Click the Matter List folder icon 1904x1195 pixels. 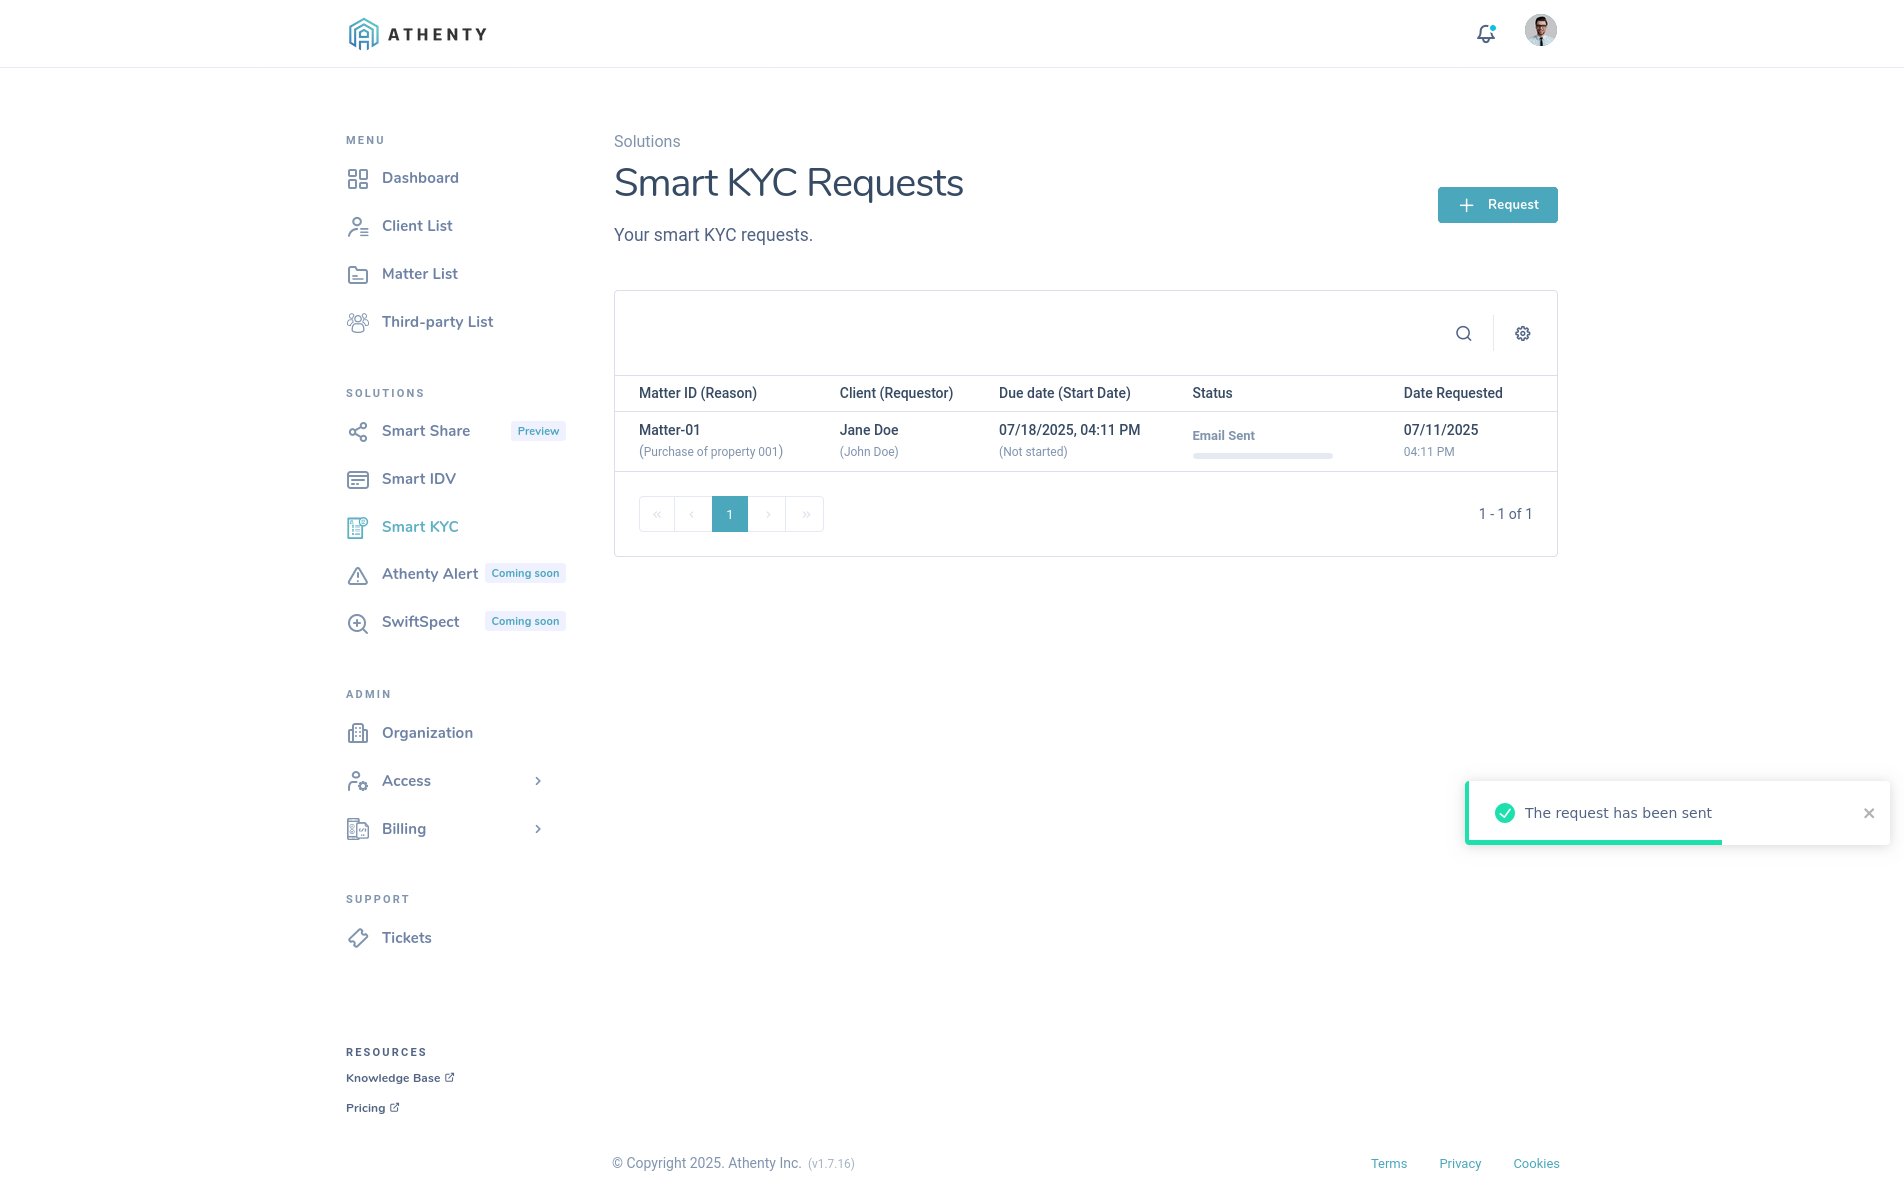[x=358, y=274]
